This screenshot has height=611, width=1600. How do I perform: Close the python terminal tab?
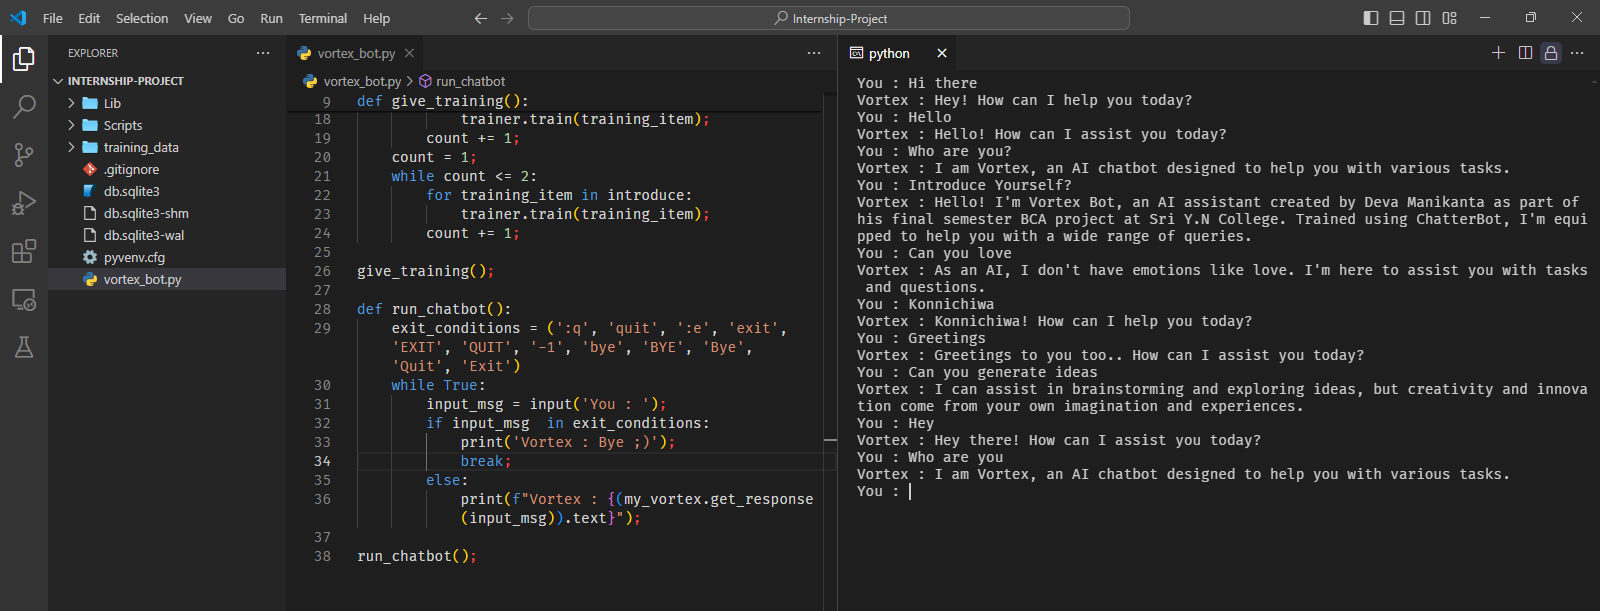tap(942, 53)
